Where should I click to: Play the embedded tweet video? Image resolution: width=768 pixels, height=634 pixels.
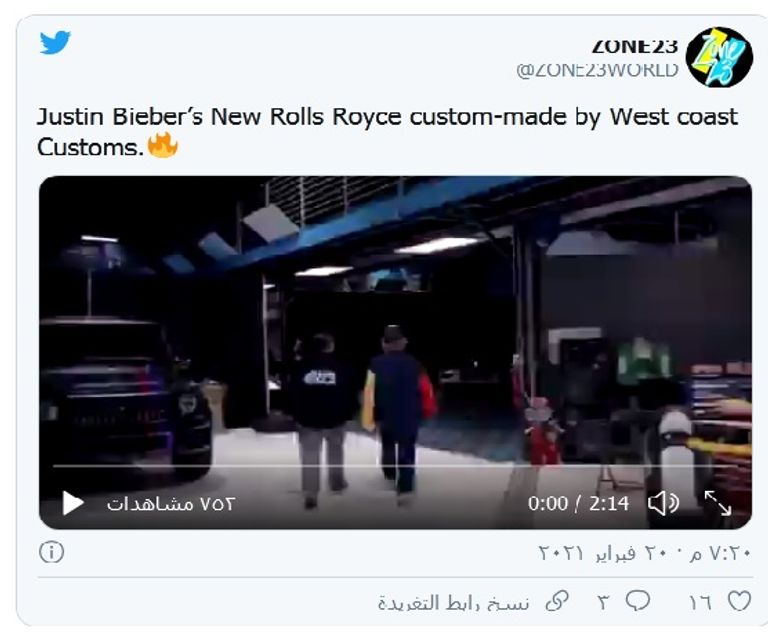[x=73, y=503]
